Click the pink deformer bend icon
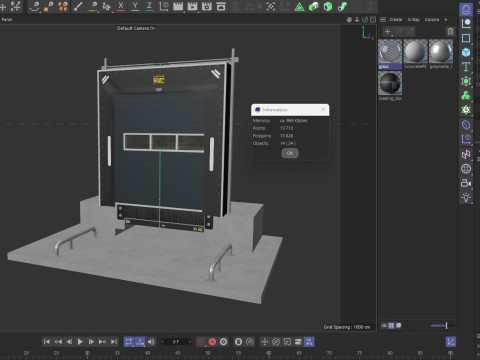Screen dimensions: 480x360 point(466,154)
